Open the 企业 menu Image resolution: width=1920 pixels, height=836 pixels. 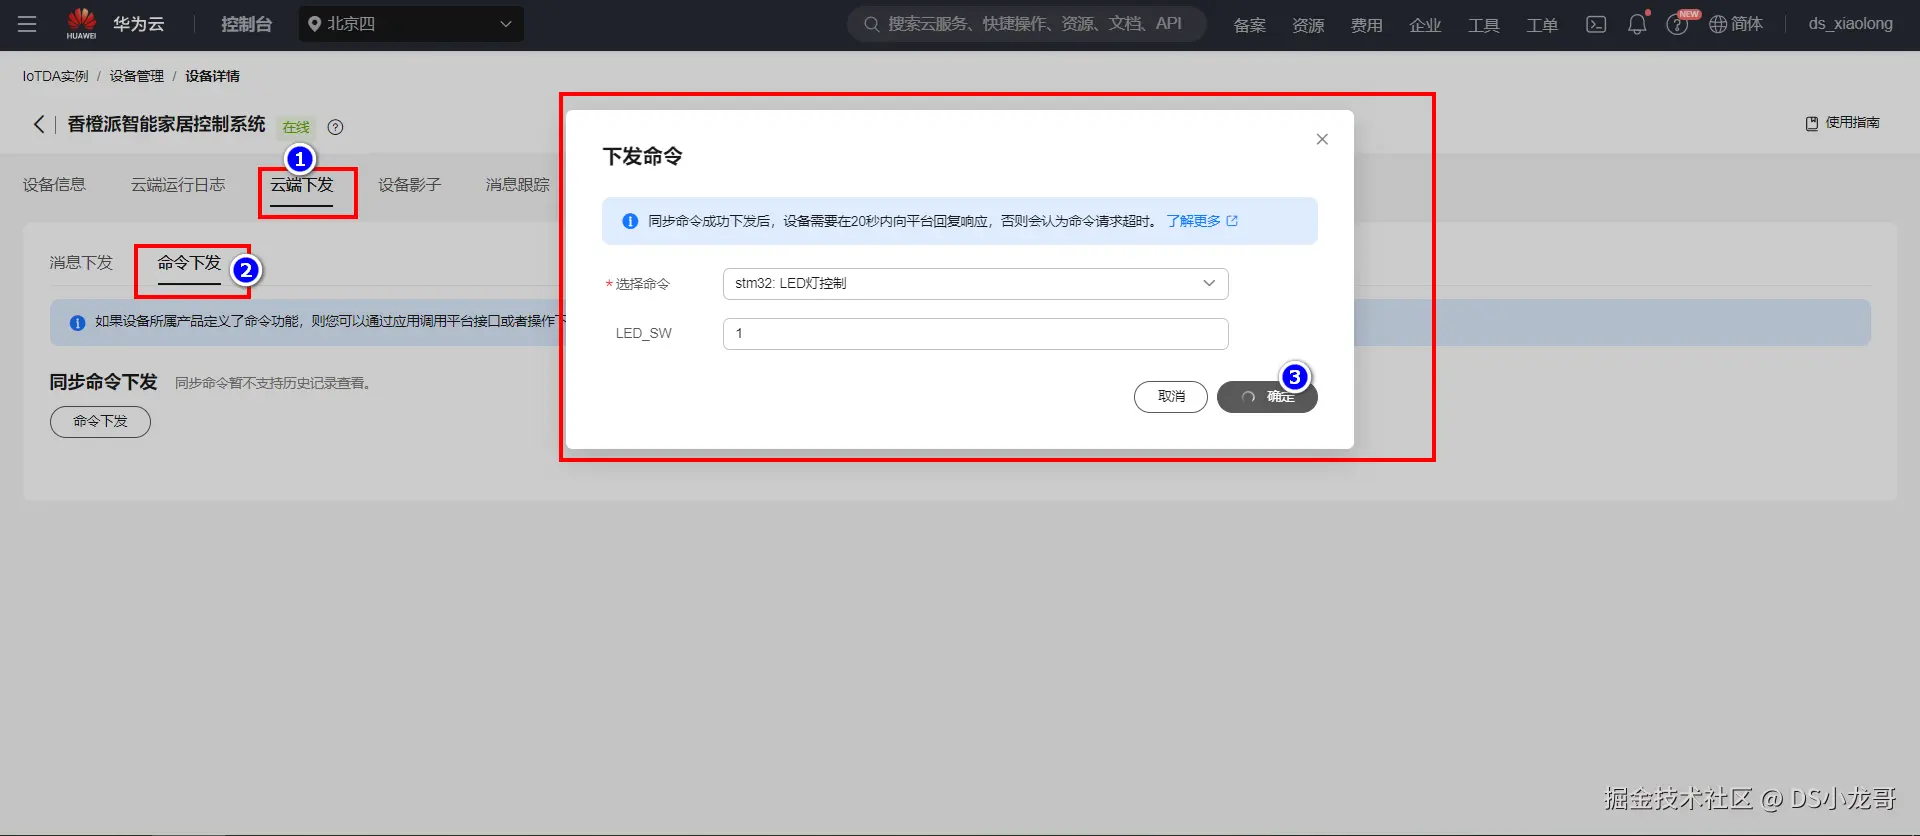[x=1425, y=25]
